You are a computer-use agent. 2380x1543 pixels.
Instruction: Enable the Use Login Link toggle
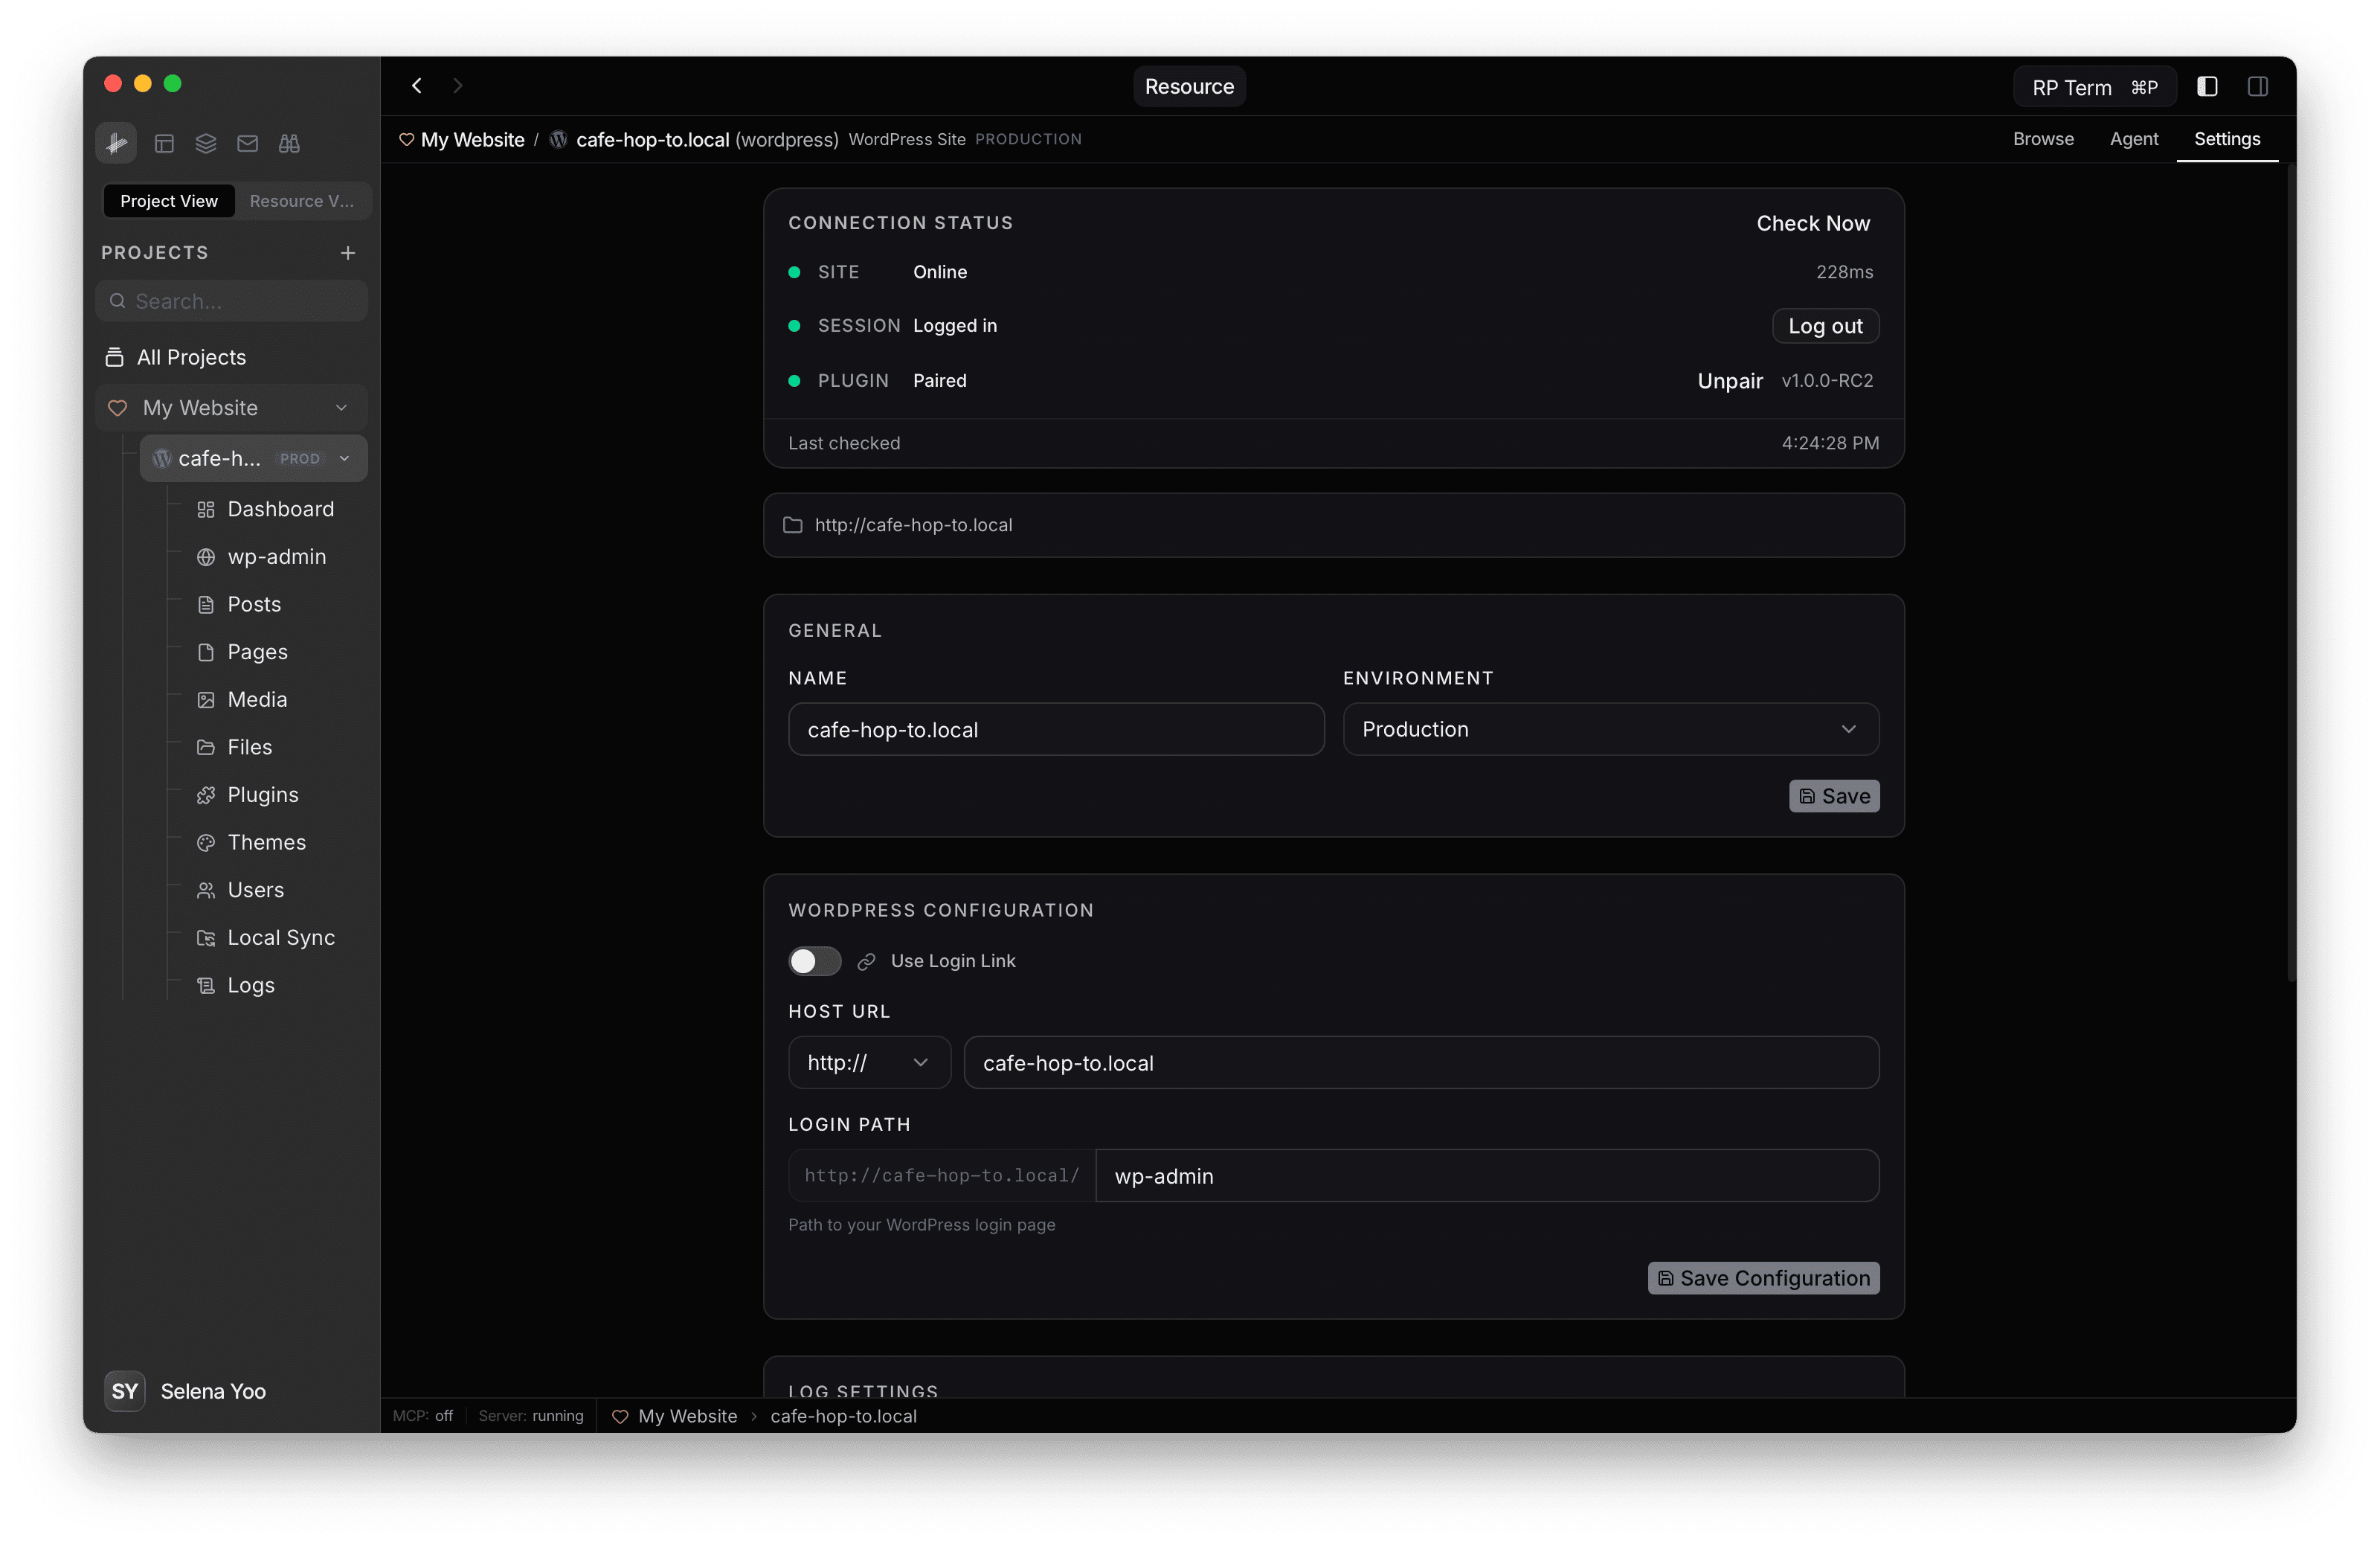point(814,961)
